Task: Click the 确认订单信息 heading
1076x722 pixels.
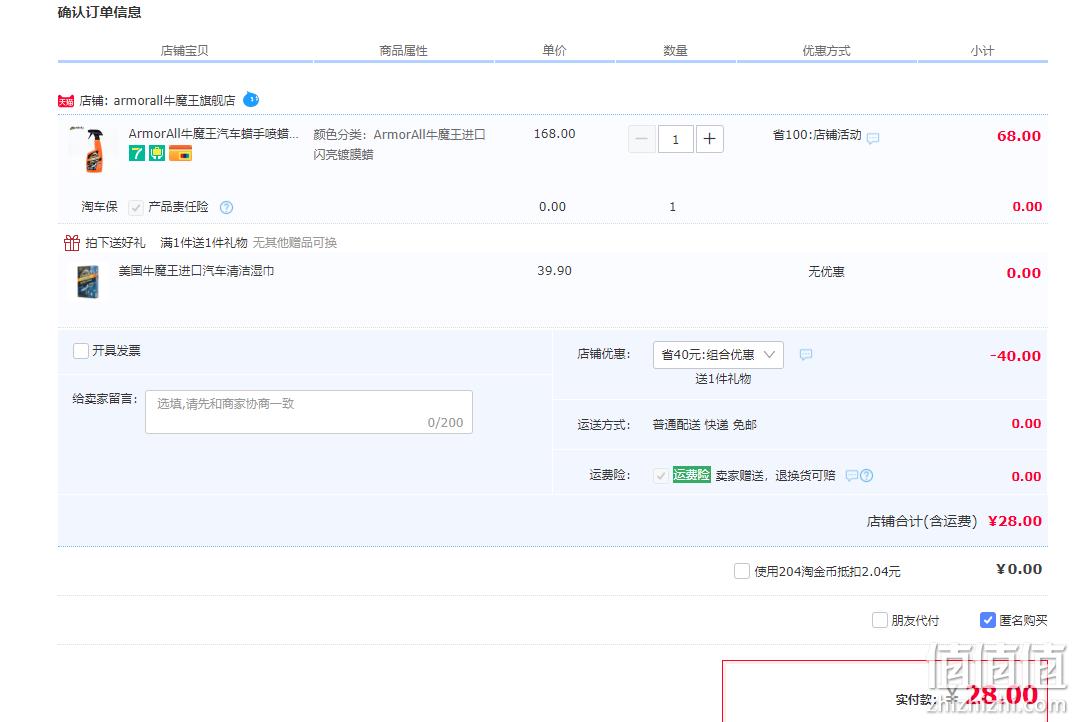Action: coord(100,12)
